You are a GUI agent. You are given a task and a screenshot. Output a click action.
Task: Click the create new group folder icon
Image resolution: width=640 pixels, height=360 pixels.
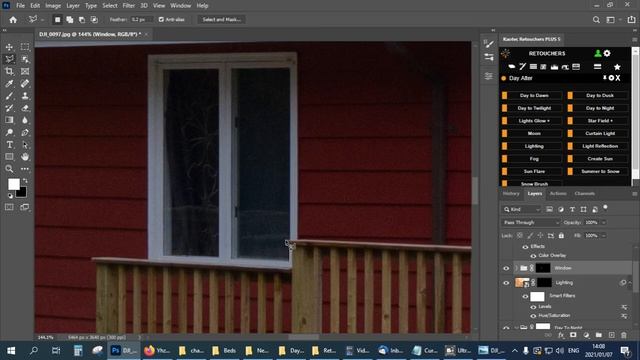[x=598, y=335]
